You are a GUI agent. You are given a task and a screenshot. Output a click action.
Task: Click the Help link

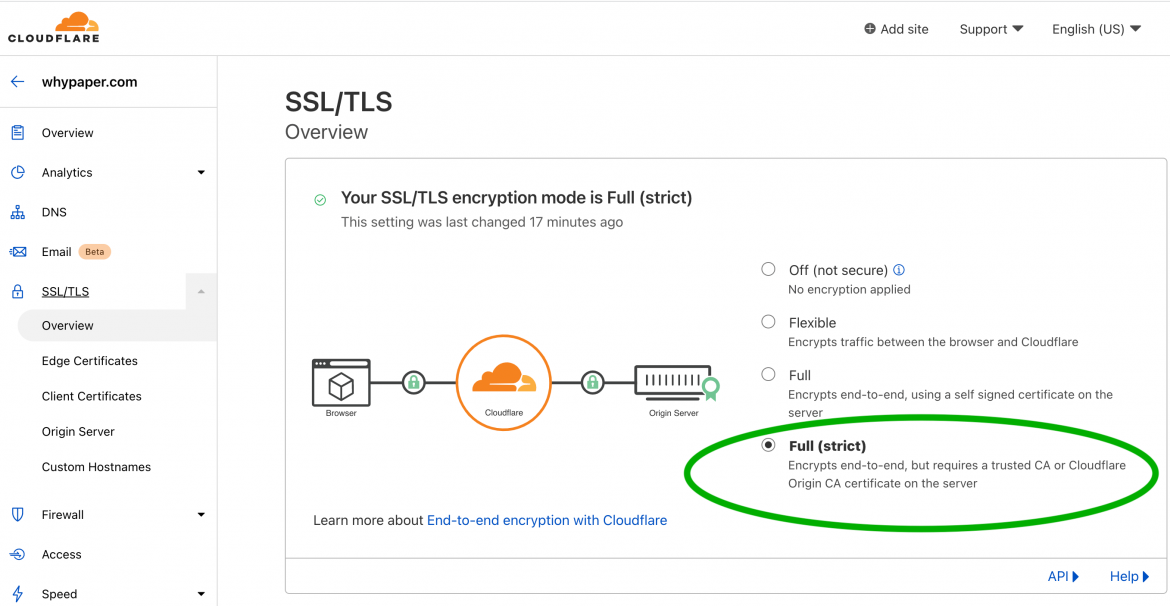coord(1124,576)
